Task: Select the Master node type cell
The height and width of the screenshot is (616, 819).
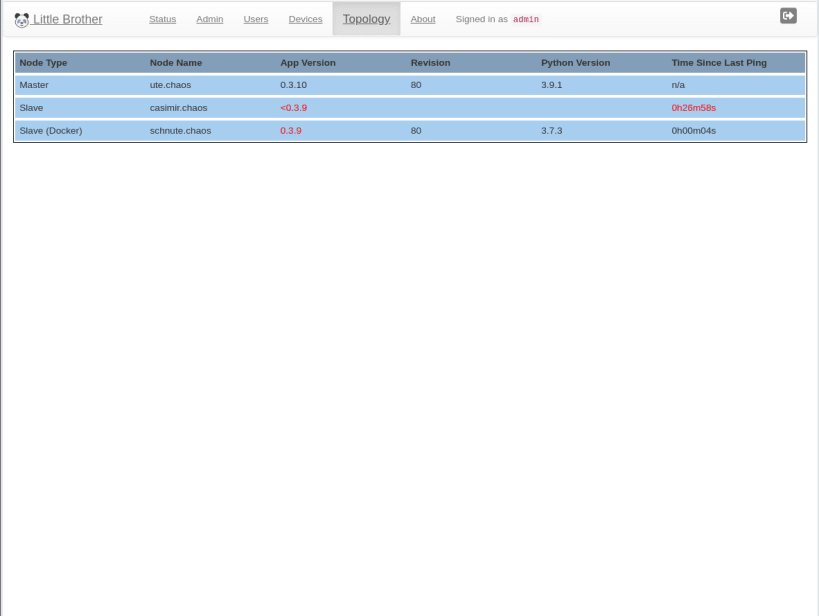Action: (x=34, y=85)
